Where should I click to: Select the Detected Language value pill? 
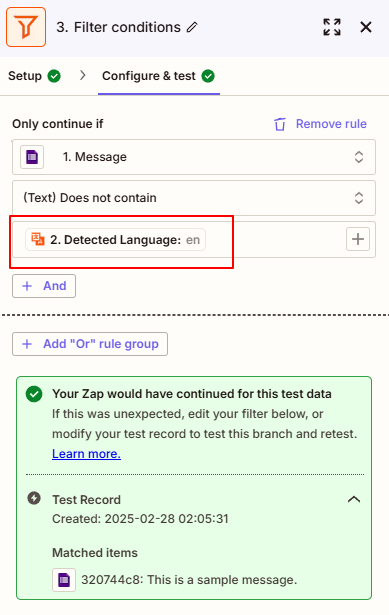(x=115, y=239)
